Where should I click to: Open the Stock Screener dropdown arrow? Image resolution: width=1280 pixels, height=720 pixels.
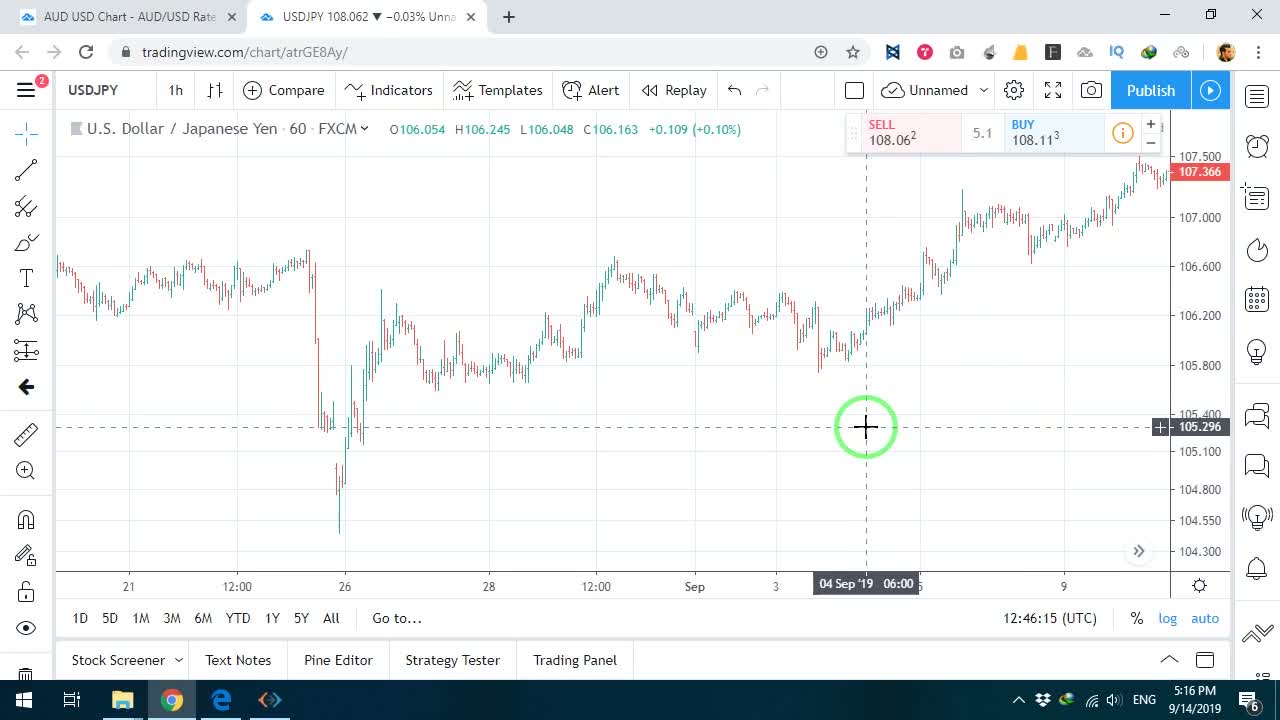179,660
